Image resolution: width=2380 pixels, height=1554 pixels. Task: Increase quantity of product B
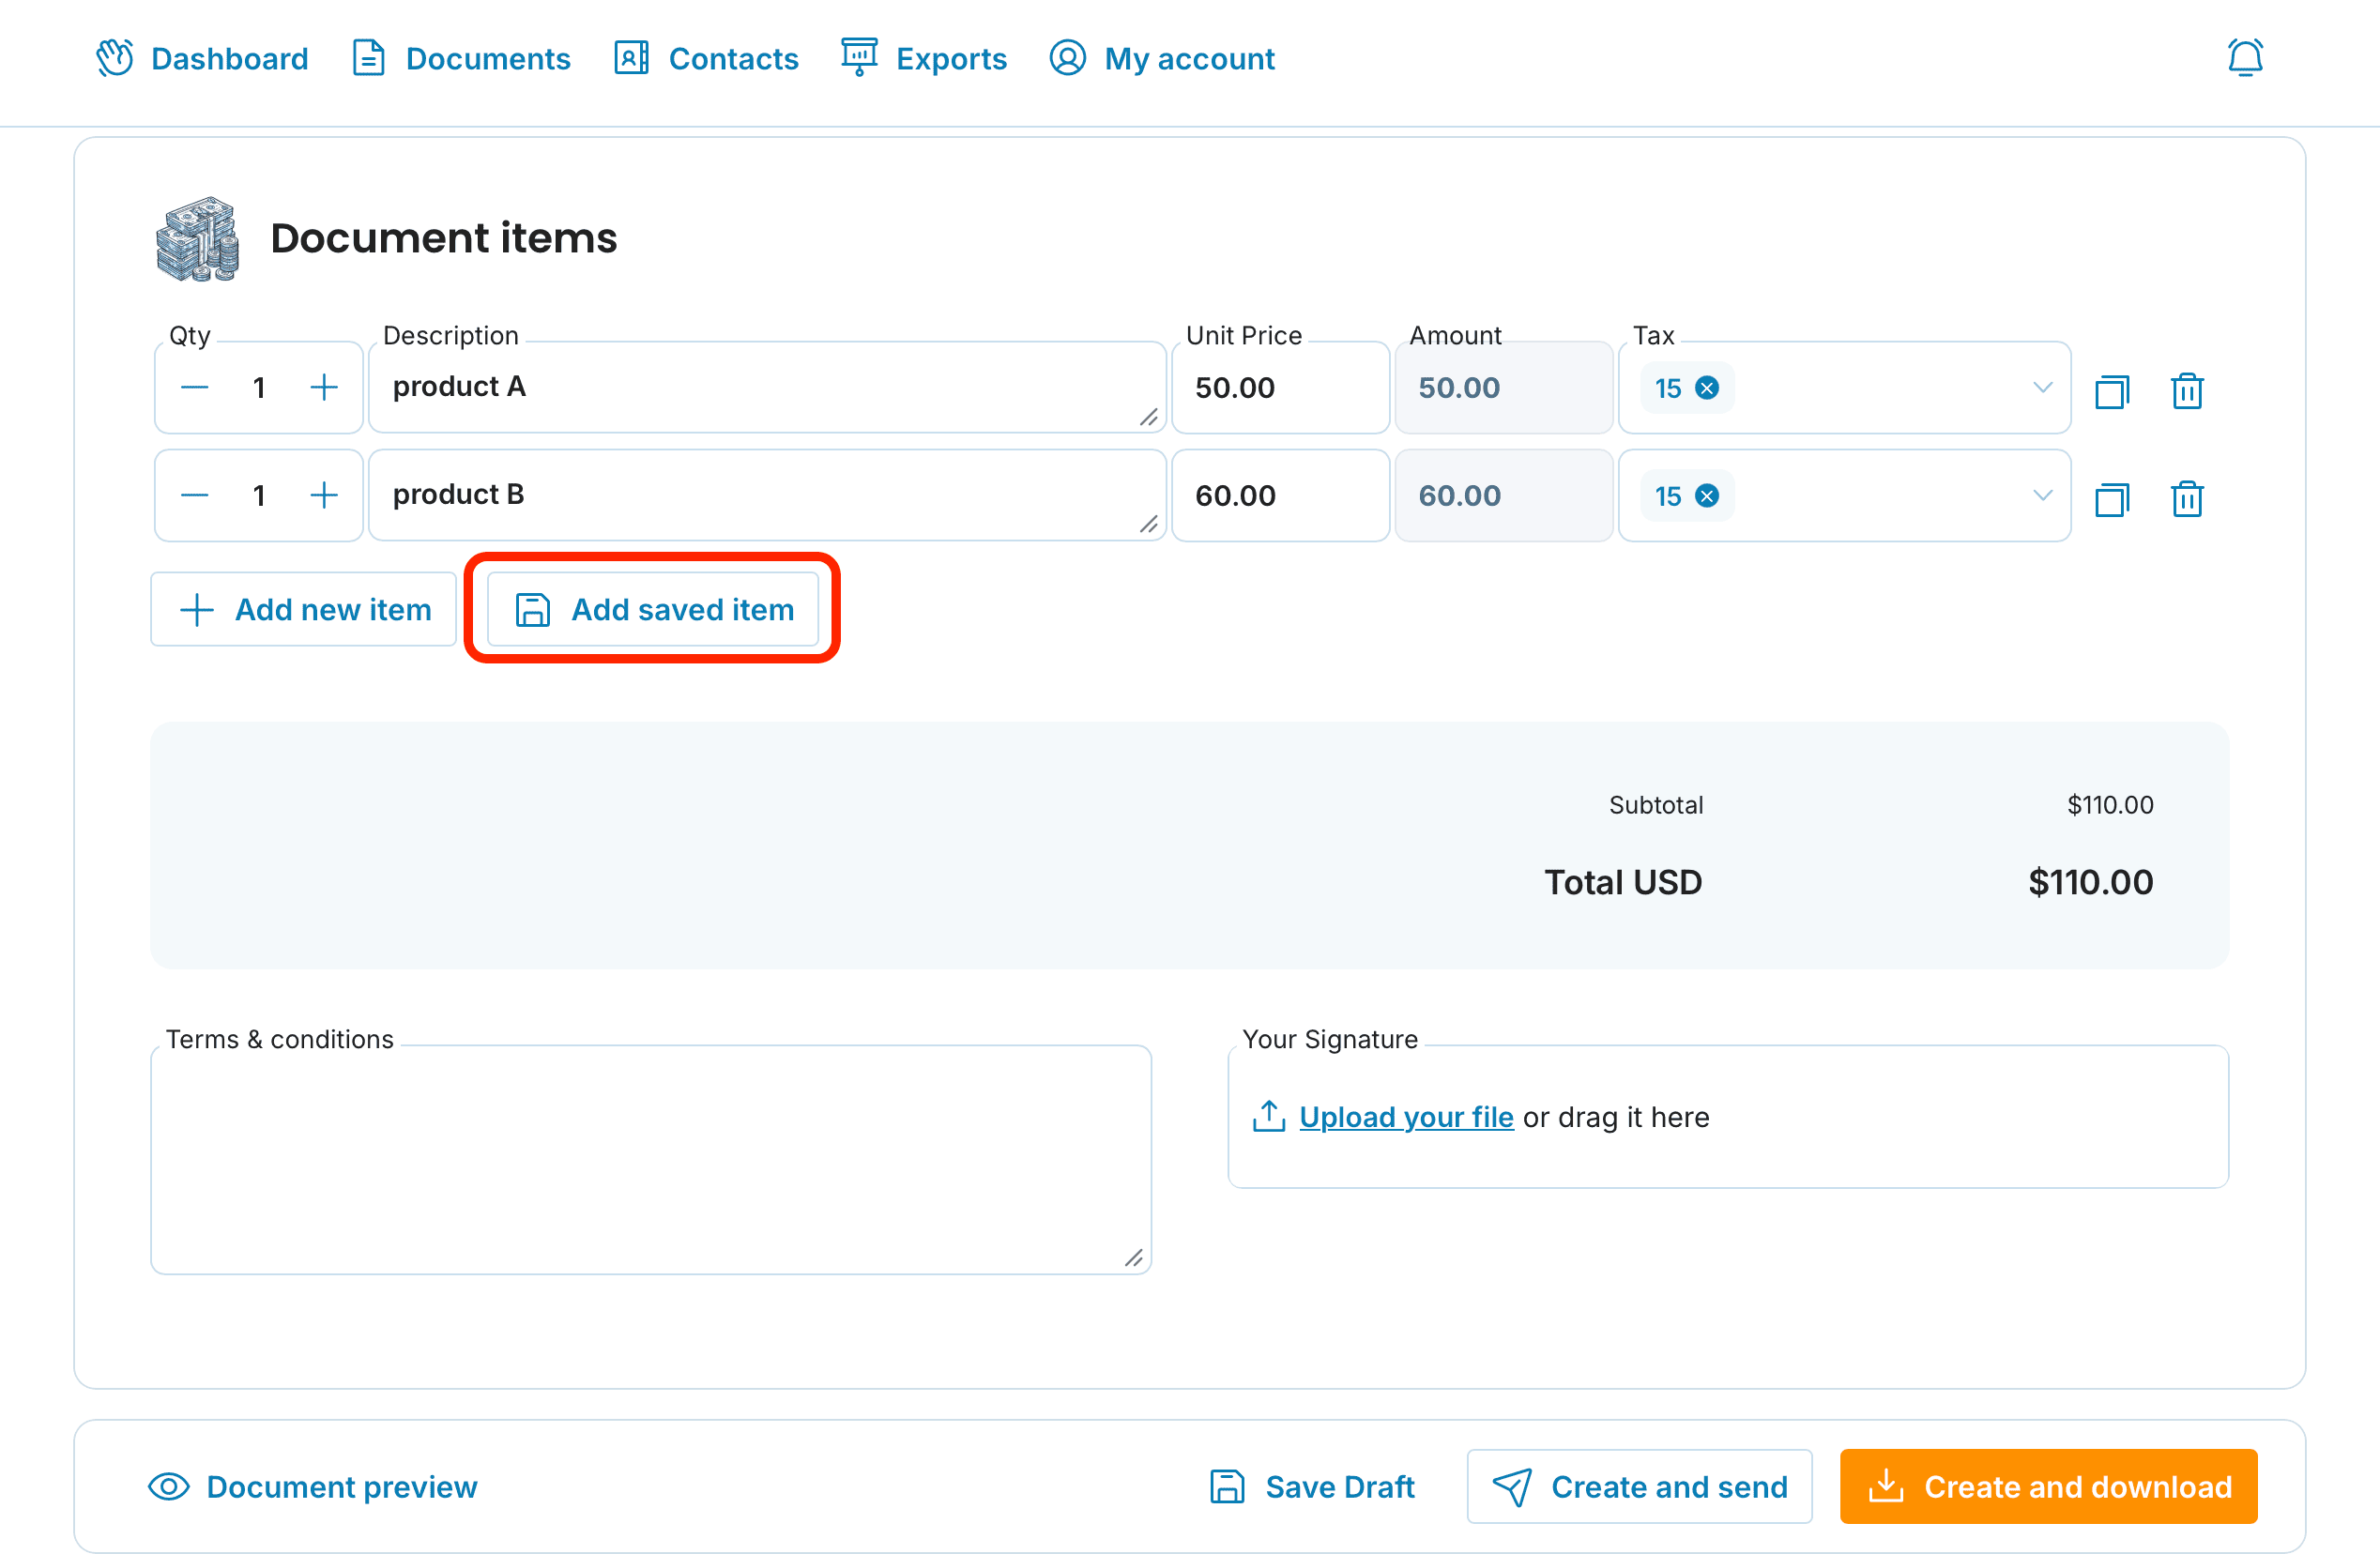click(x=324, y=496)
